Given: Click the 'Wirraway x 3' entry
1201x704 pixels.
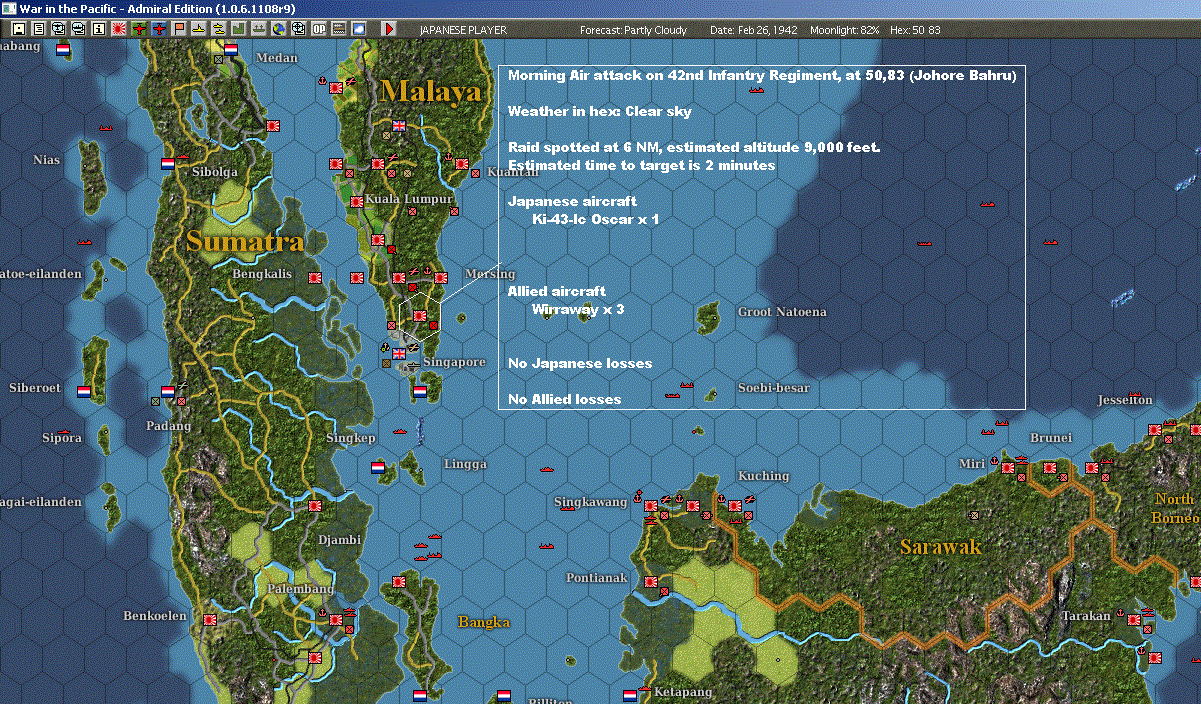Looking at the screenshot, I should 577,309.
